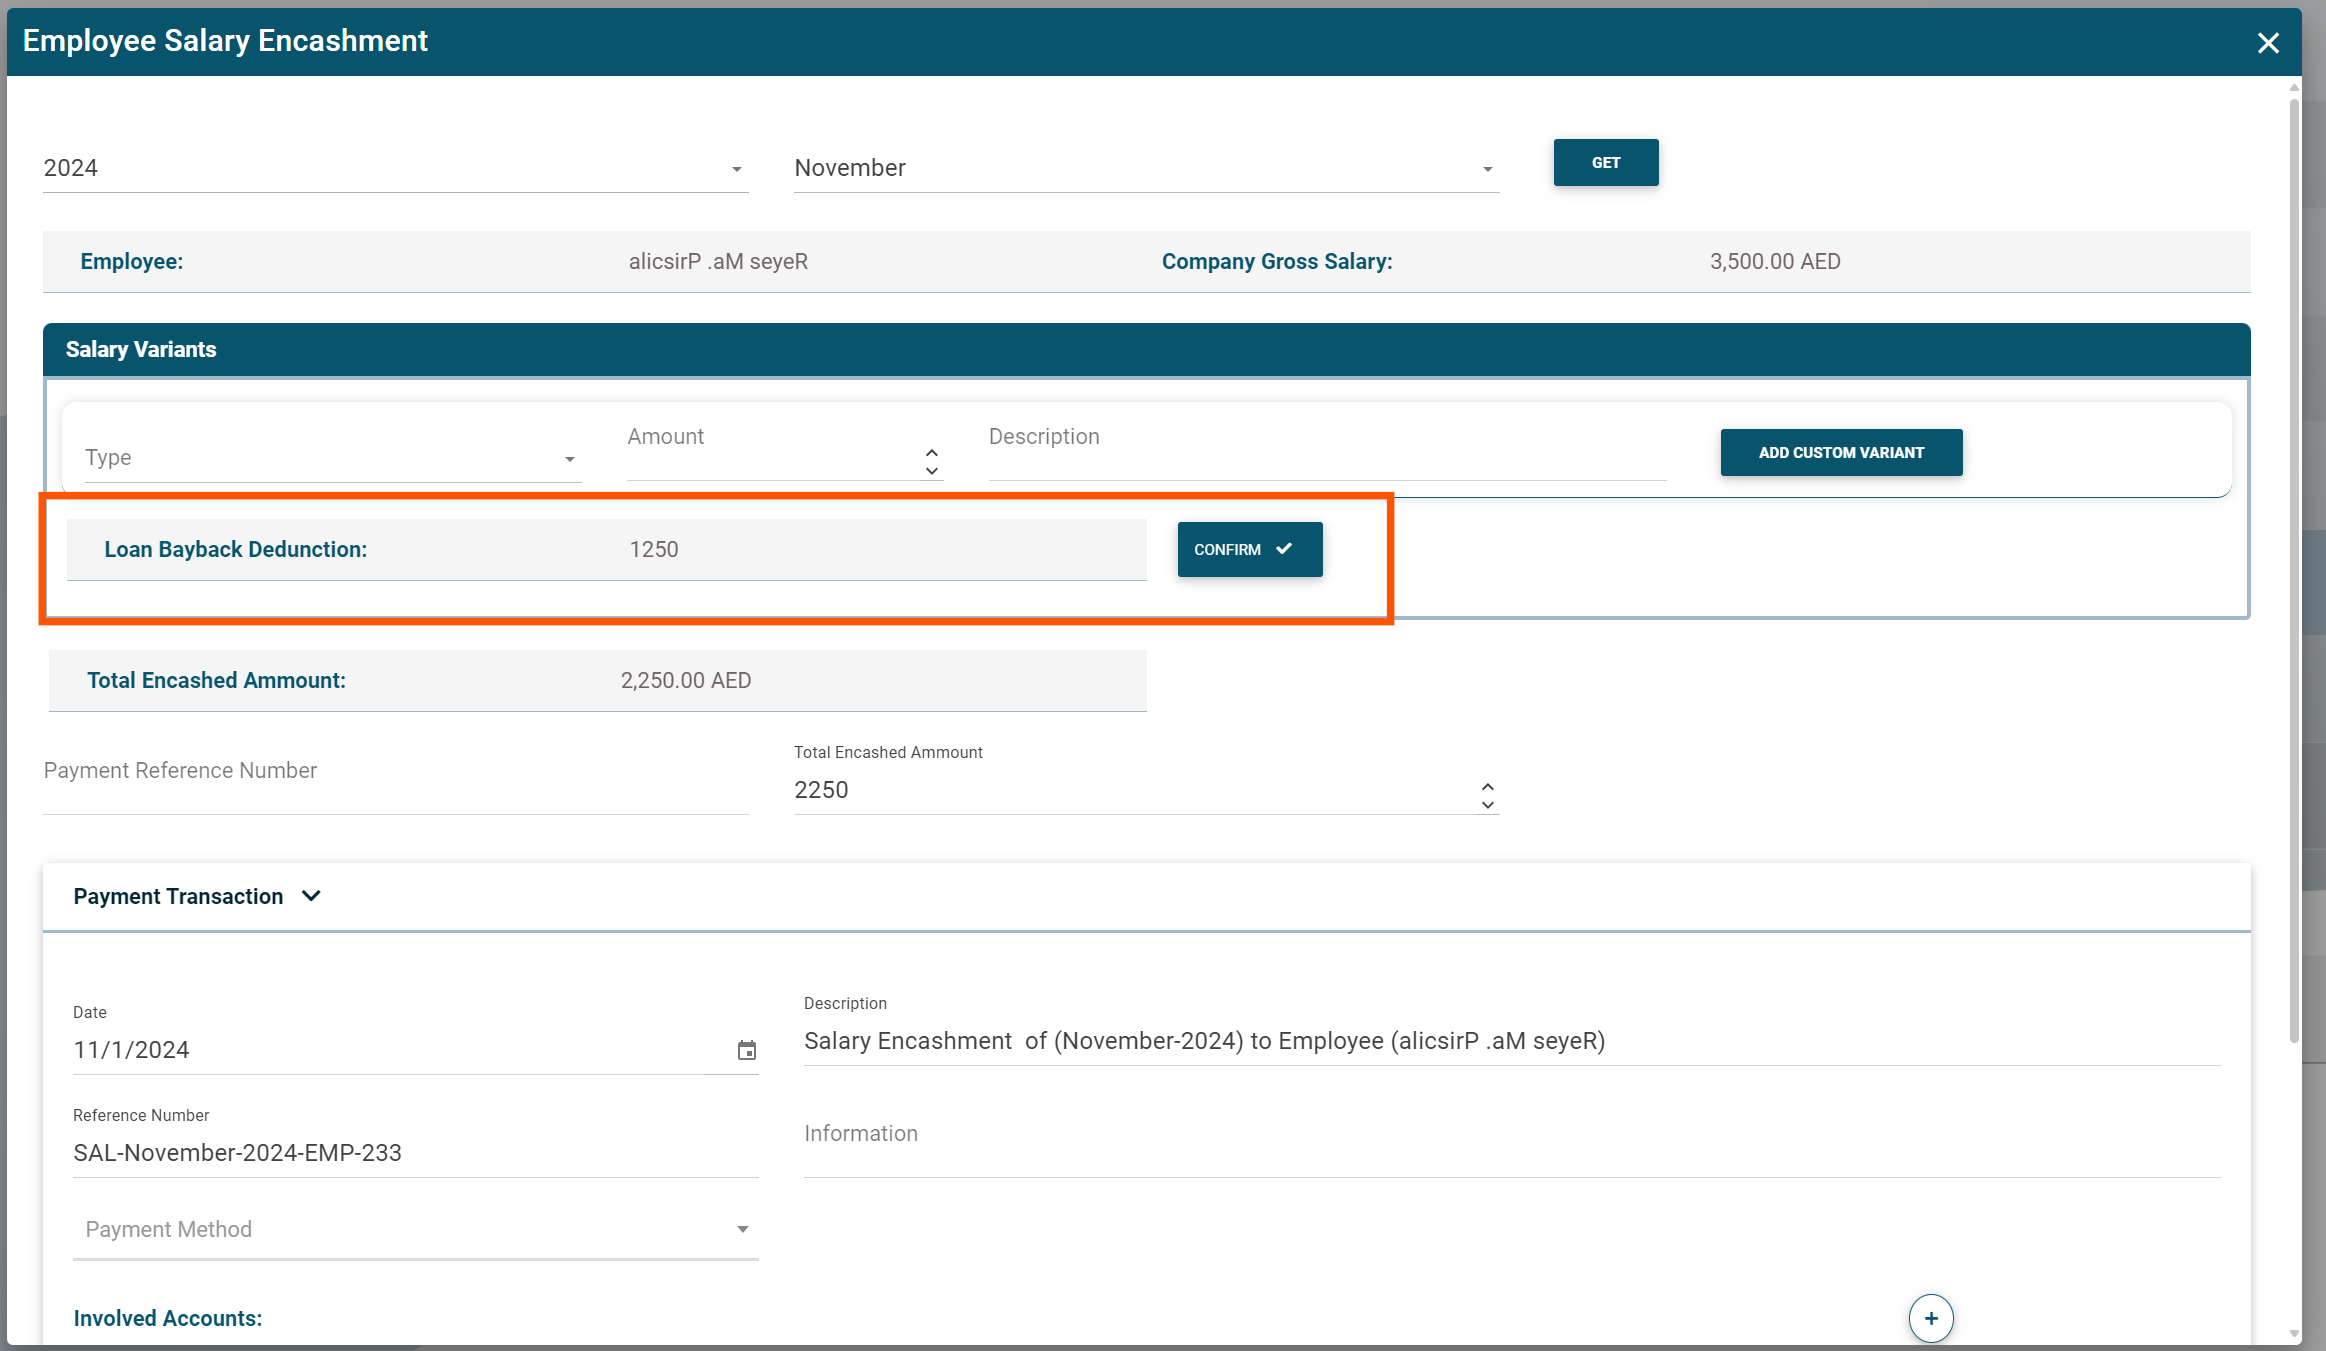This screenshot has width=2326, height=1351.
Task: Confirm the loan payback deduction
Action: click(x=1249, y=549)
